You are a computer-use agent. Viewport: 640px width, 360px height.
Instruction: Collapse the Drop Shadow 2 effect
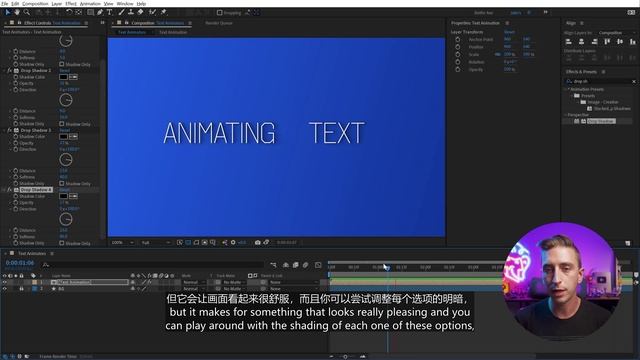(4, 71)
